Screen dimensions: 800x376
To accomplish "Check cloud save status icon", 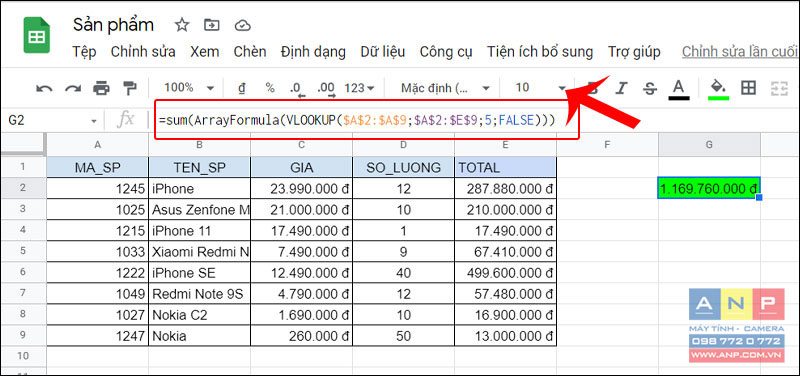I will [242, 25].
